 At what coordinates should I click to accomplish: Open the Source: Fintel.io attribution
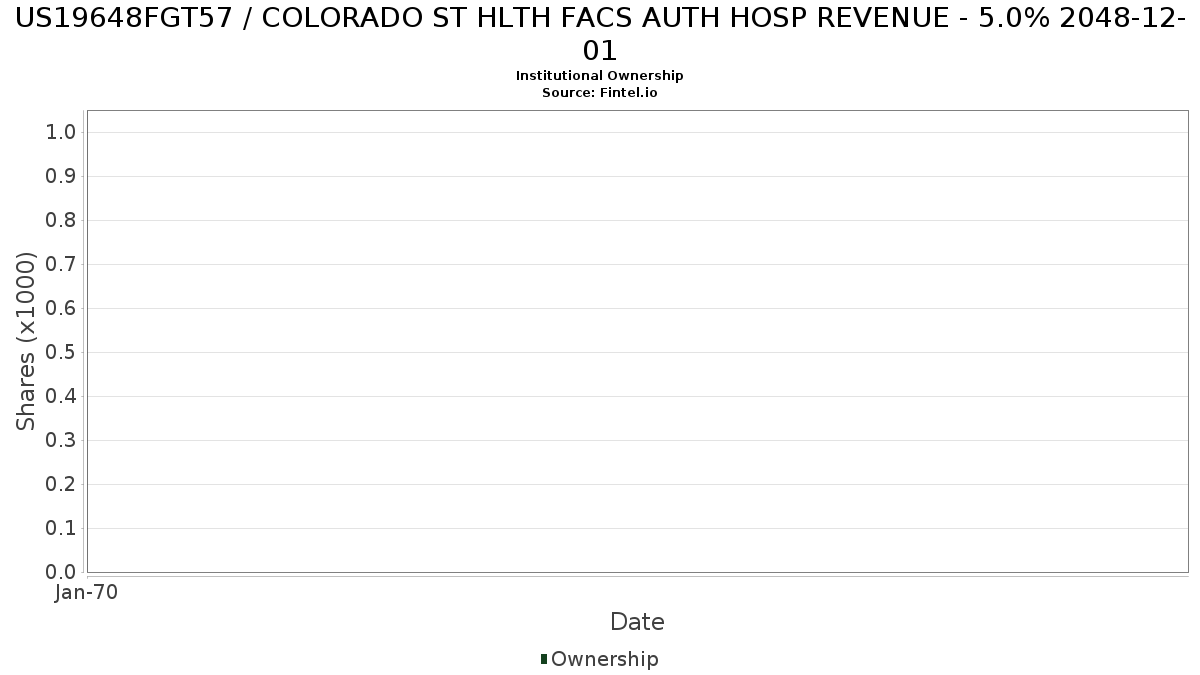pos(600,93)
